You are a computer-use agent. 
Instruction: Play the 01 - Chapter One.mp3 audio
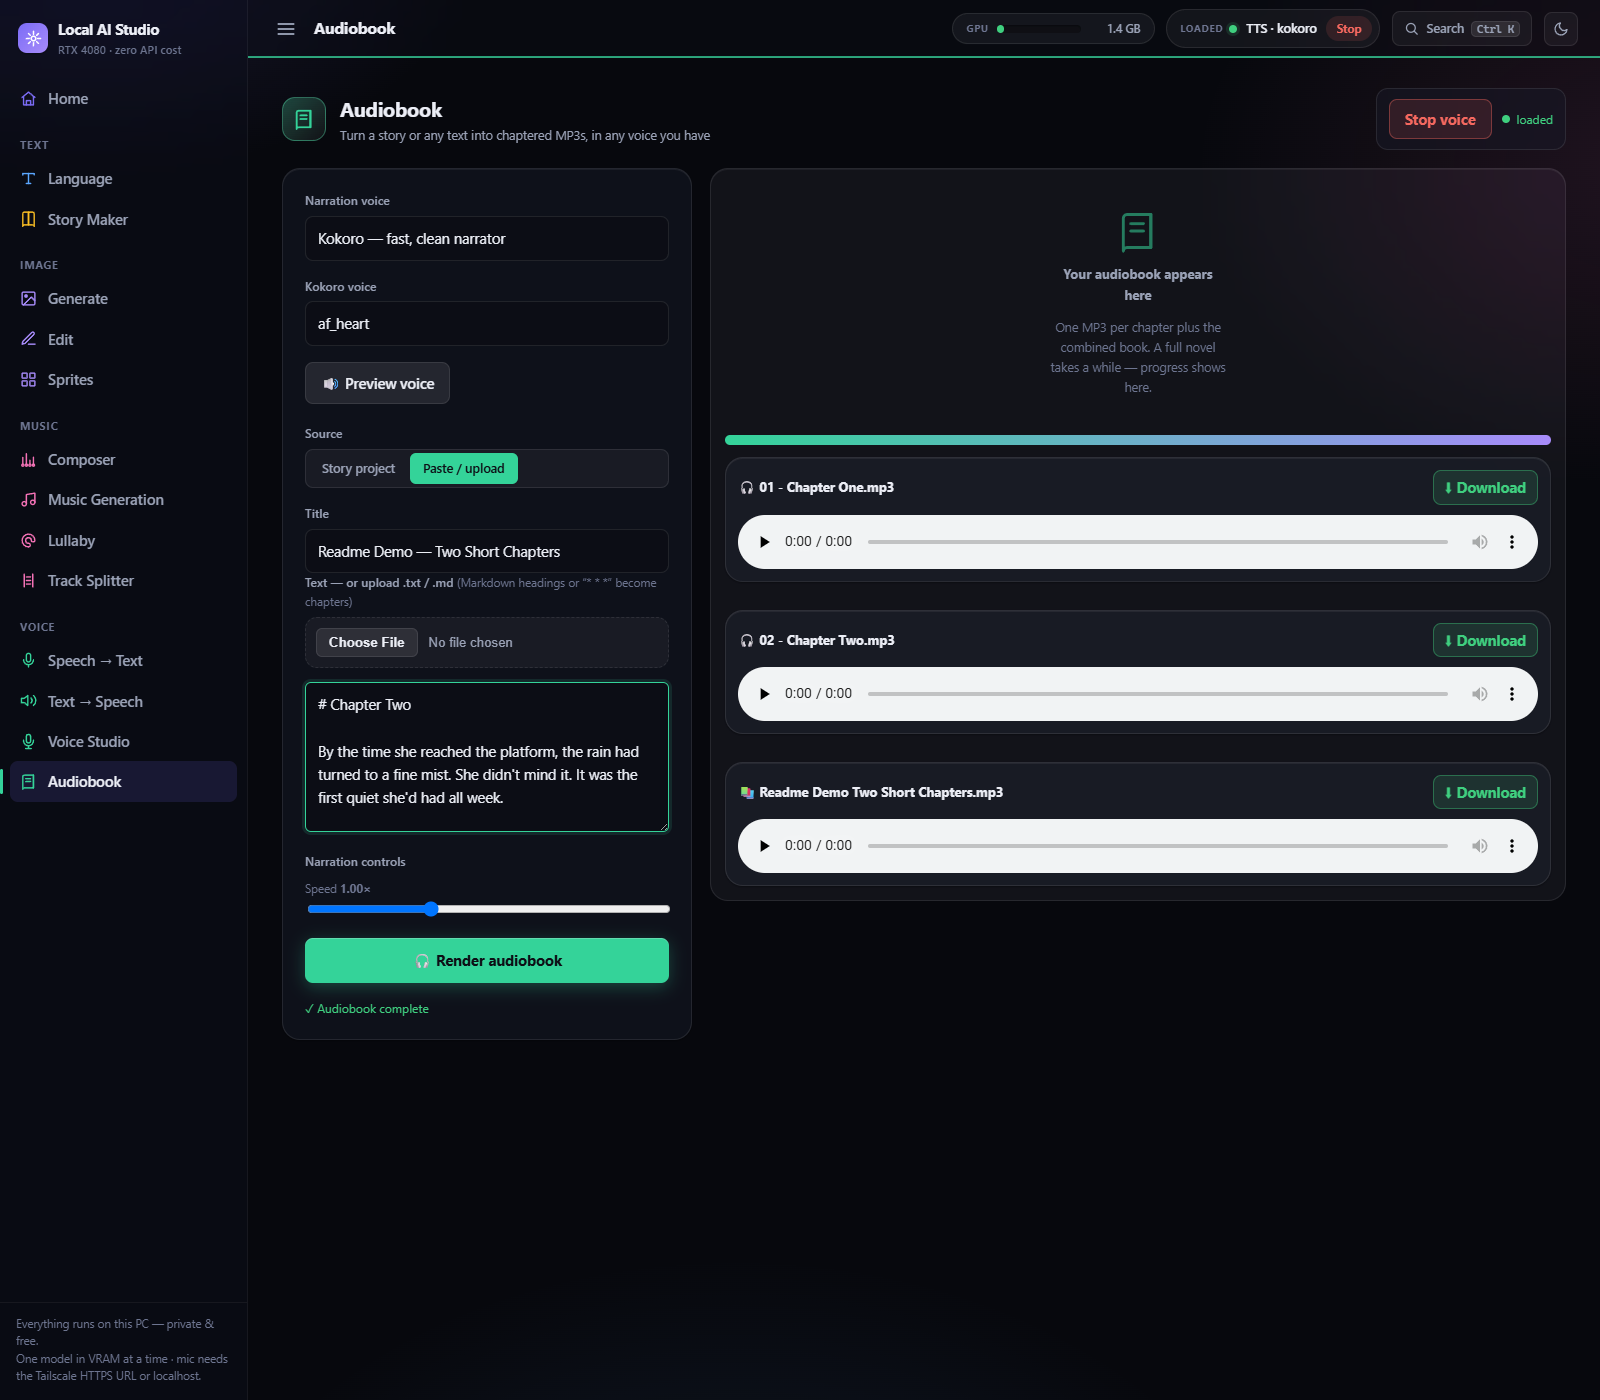pos(765,542)
